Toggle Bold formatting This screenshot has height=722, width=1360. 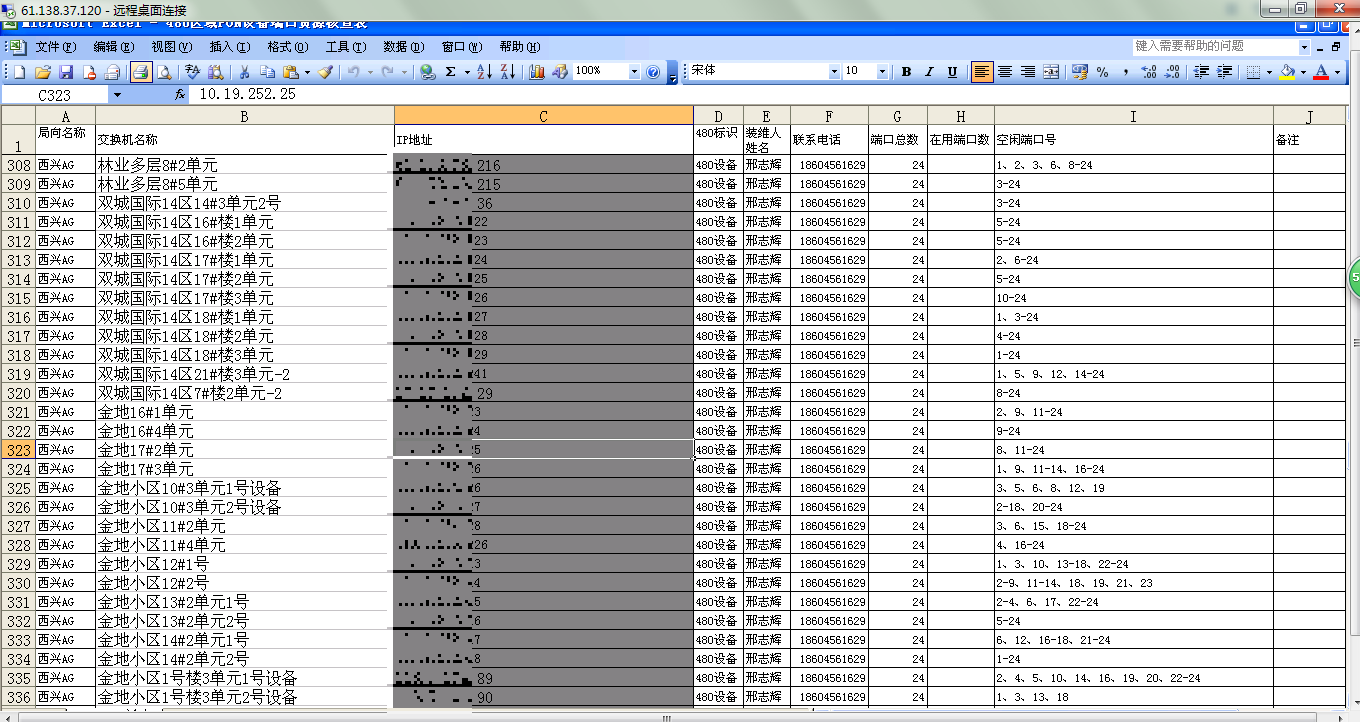point(906,72)
